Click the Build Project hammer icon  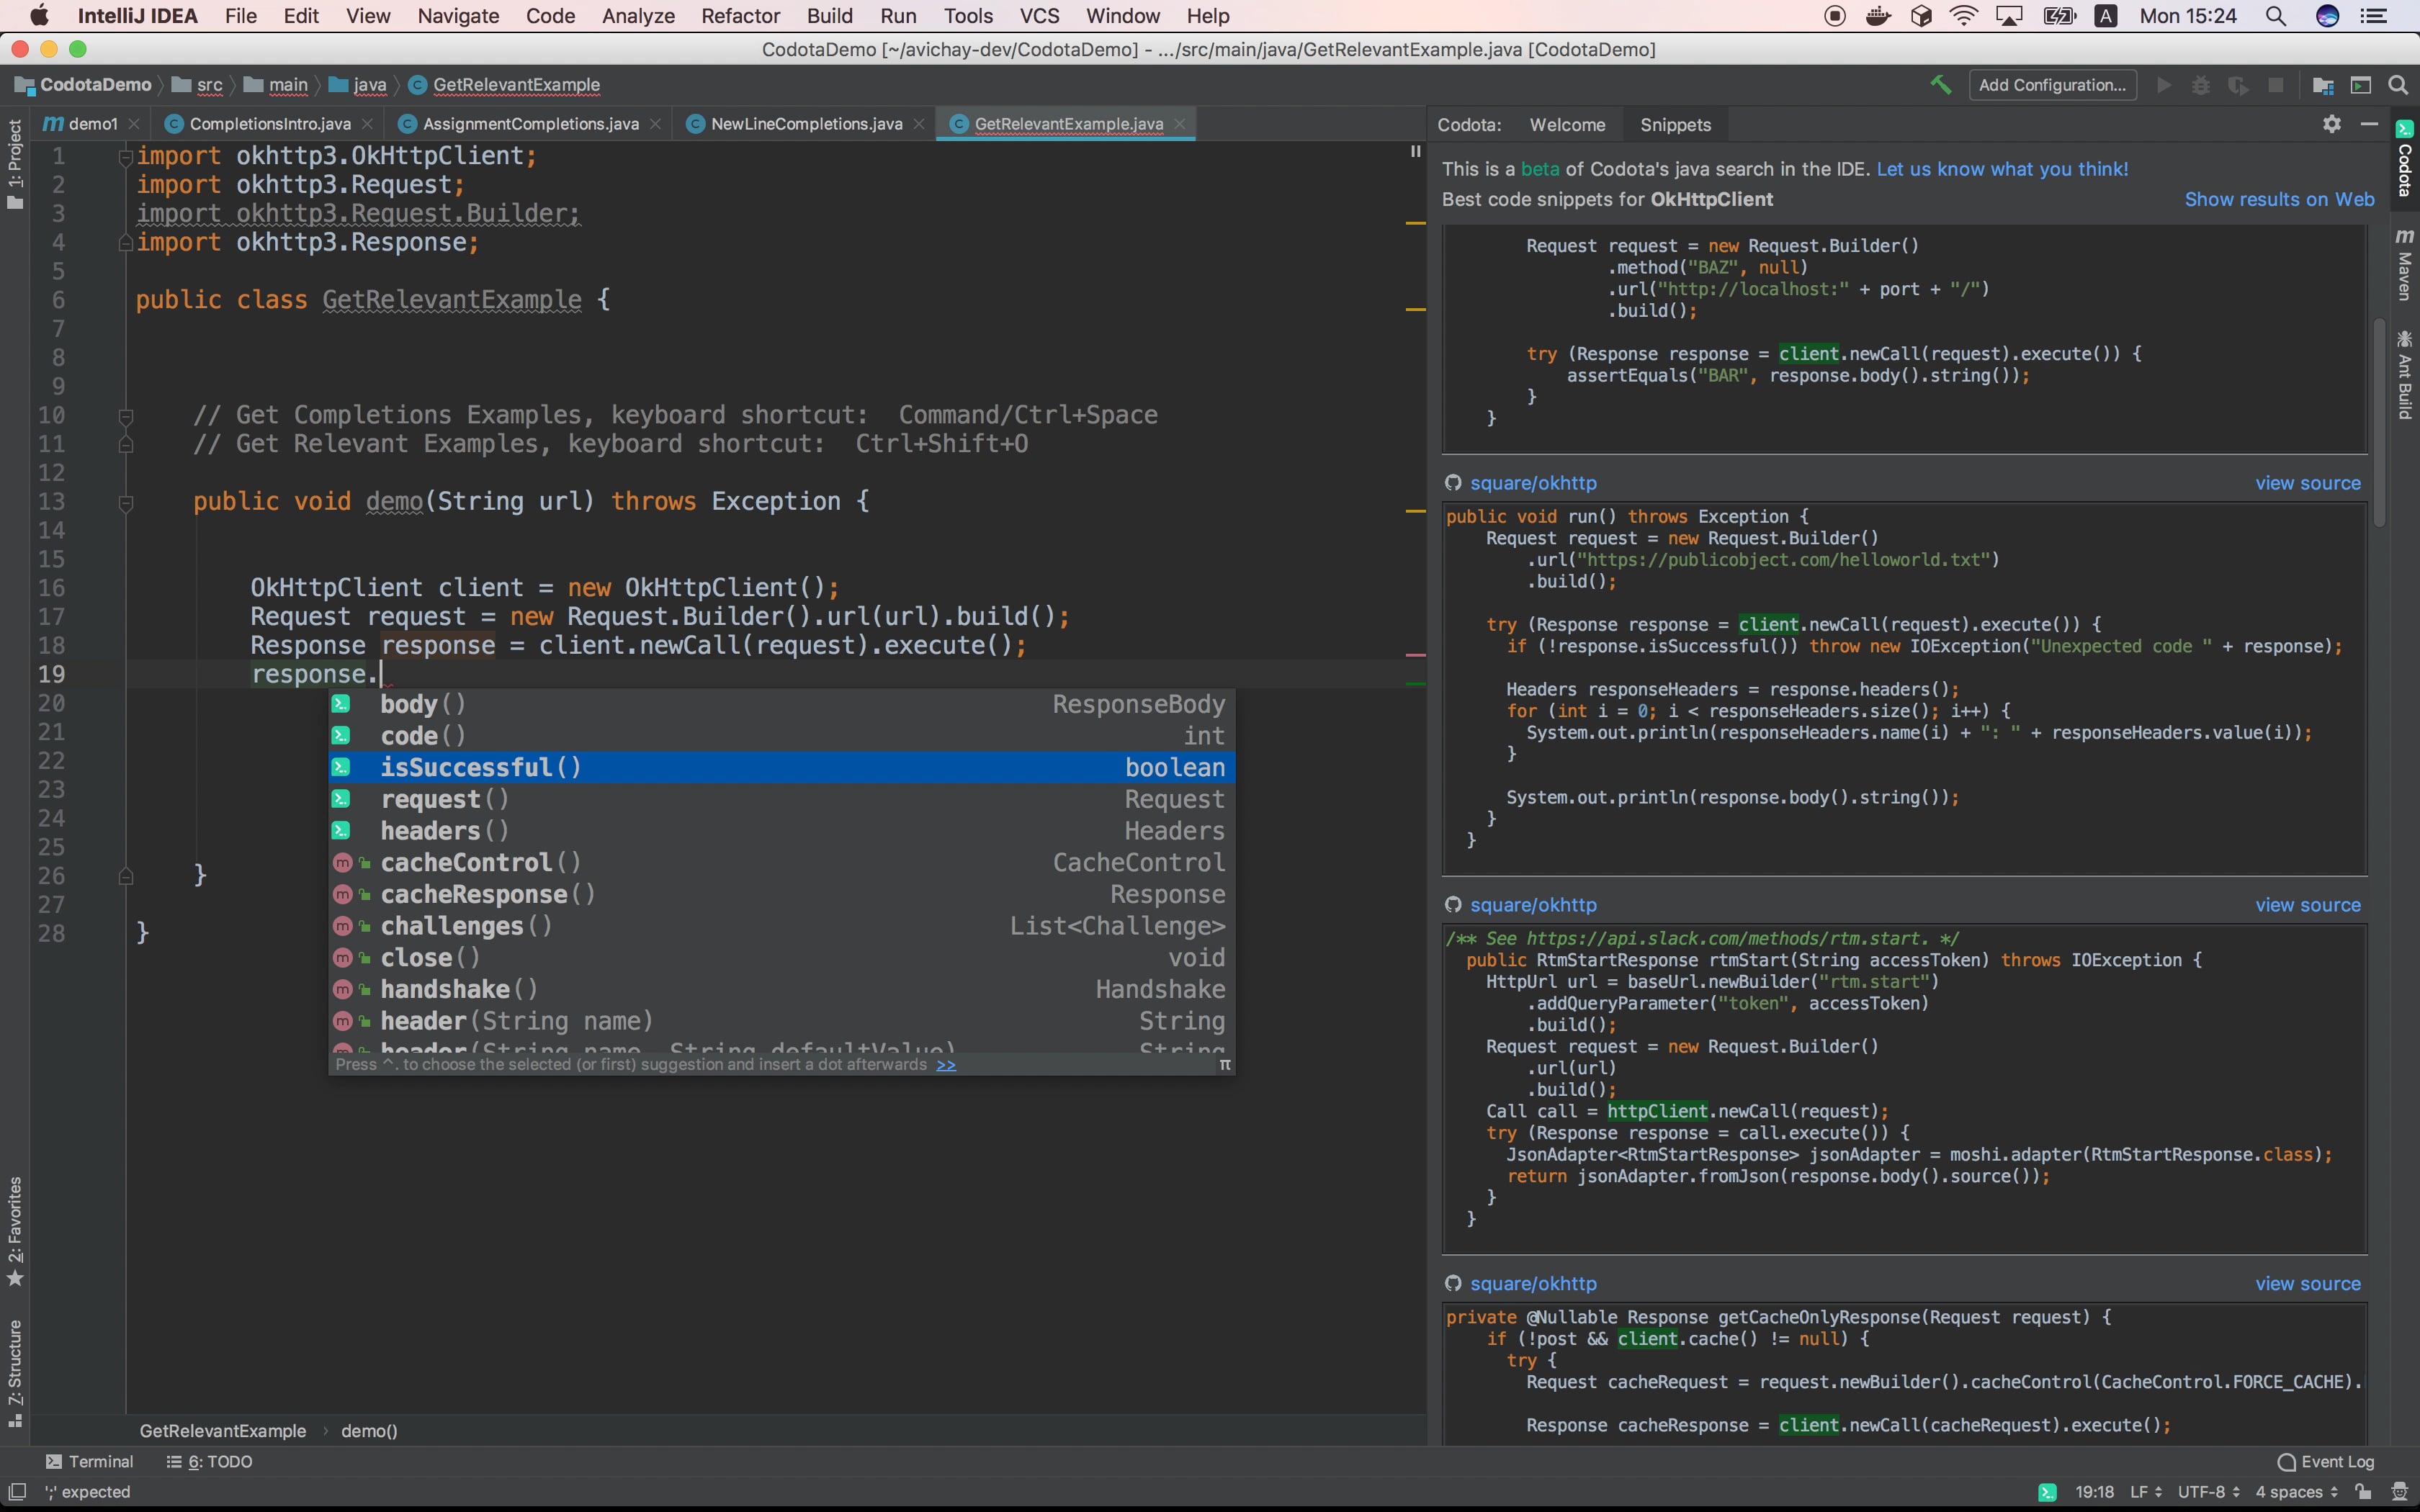[1940, 85]
